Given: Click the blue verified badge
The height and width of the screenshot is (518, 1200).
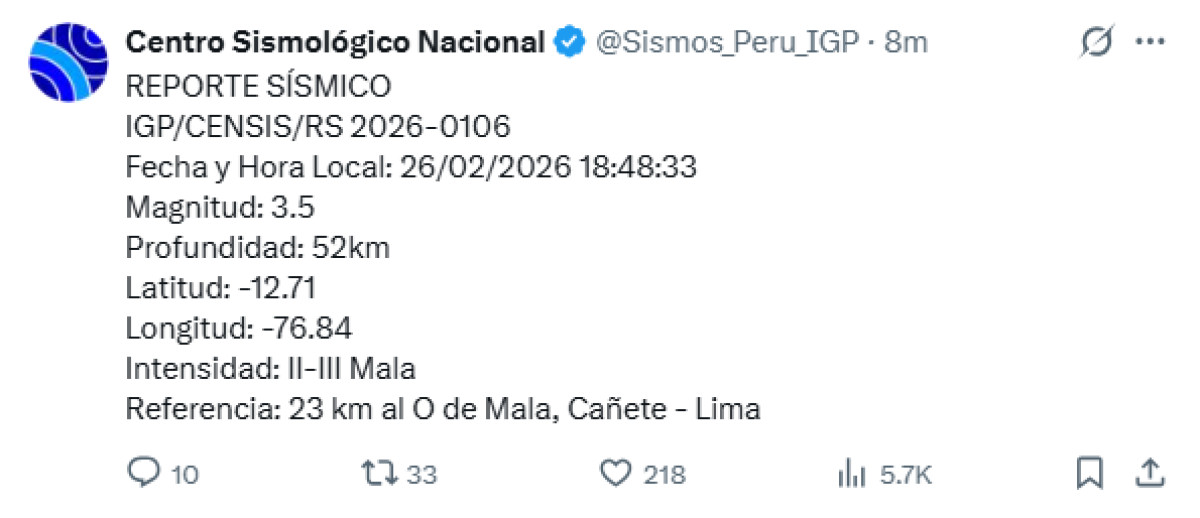Looking at the screenshot, I should click(x=570, y=42).
